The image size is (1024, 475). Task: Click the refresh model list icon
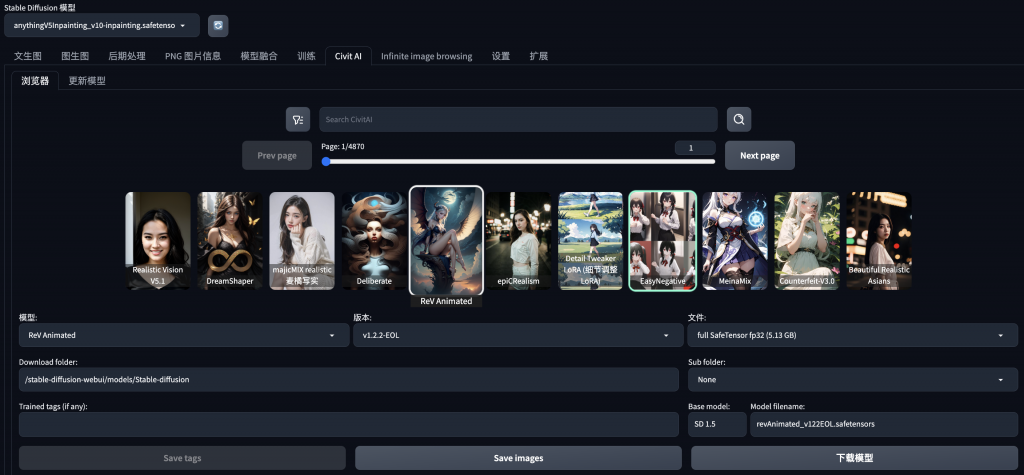pos(218,25)
